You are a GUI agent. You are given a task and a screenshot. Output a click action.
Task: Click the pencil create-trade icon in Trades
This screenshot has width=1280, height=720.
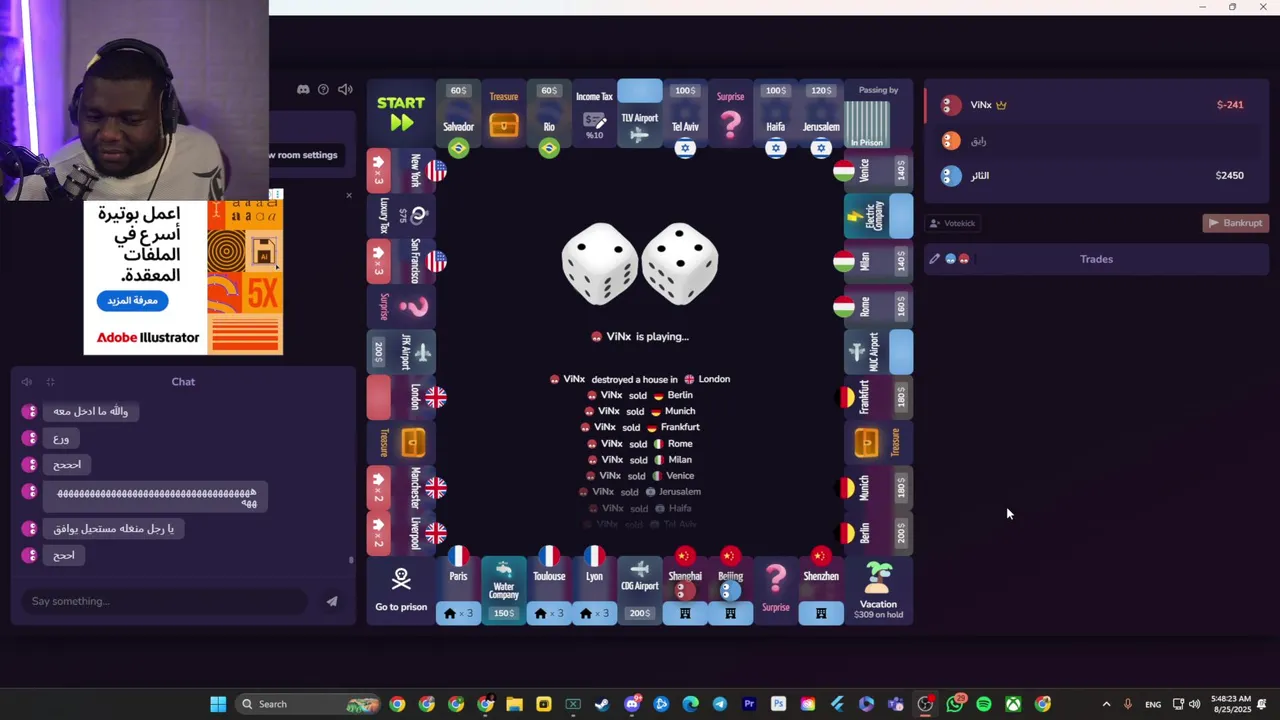click(x=935, y=259)
